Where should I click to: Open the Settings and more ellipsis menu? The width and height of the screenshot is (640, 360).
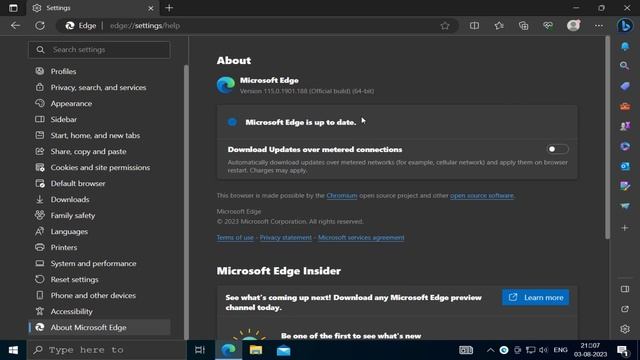point(598,26)
